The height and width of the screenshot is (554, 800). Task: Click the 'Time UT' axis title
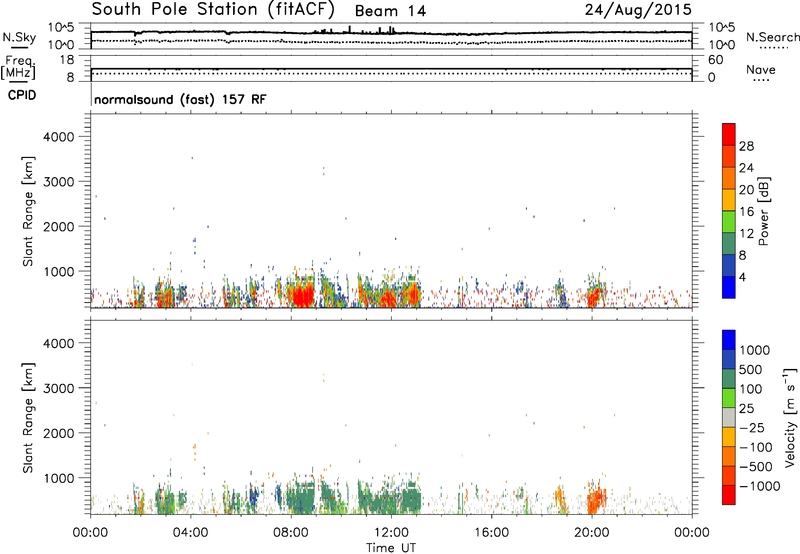[x=391, y=548]
